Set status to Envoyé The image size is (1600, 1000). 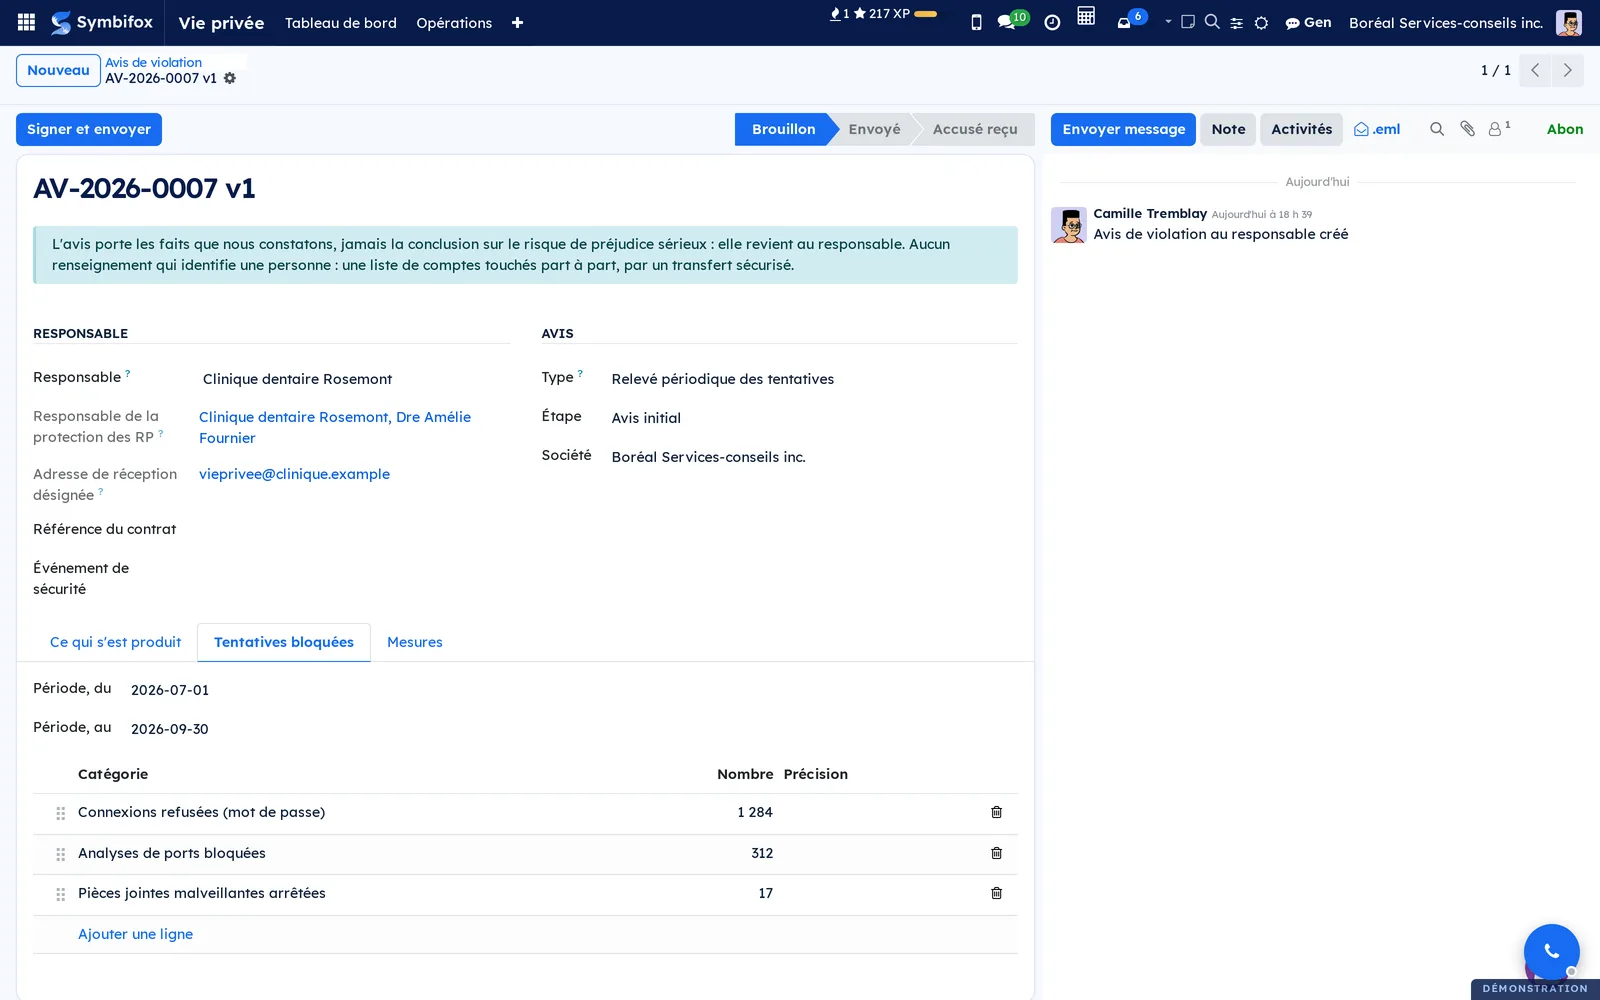tap(874, 129)
